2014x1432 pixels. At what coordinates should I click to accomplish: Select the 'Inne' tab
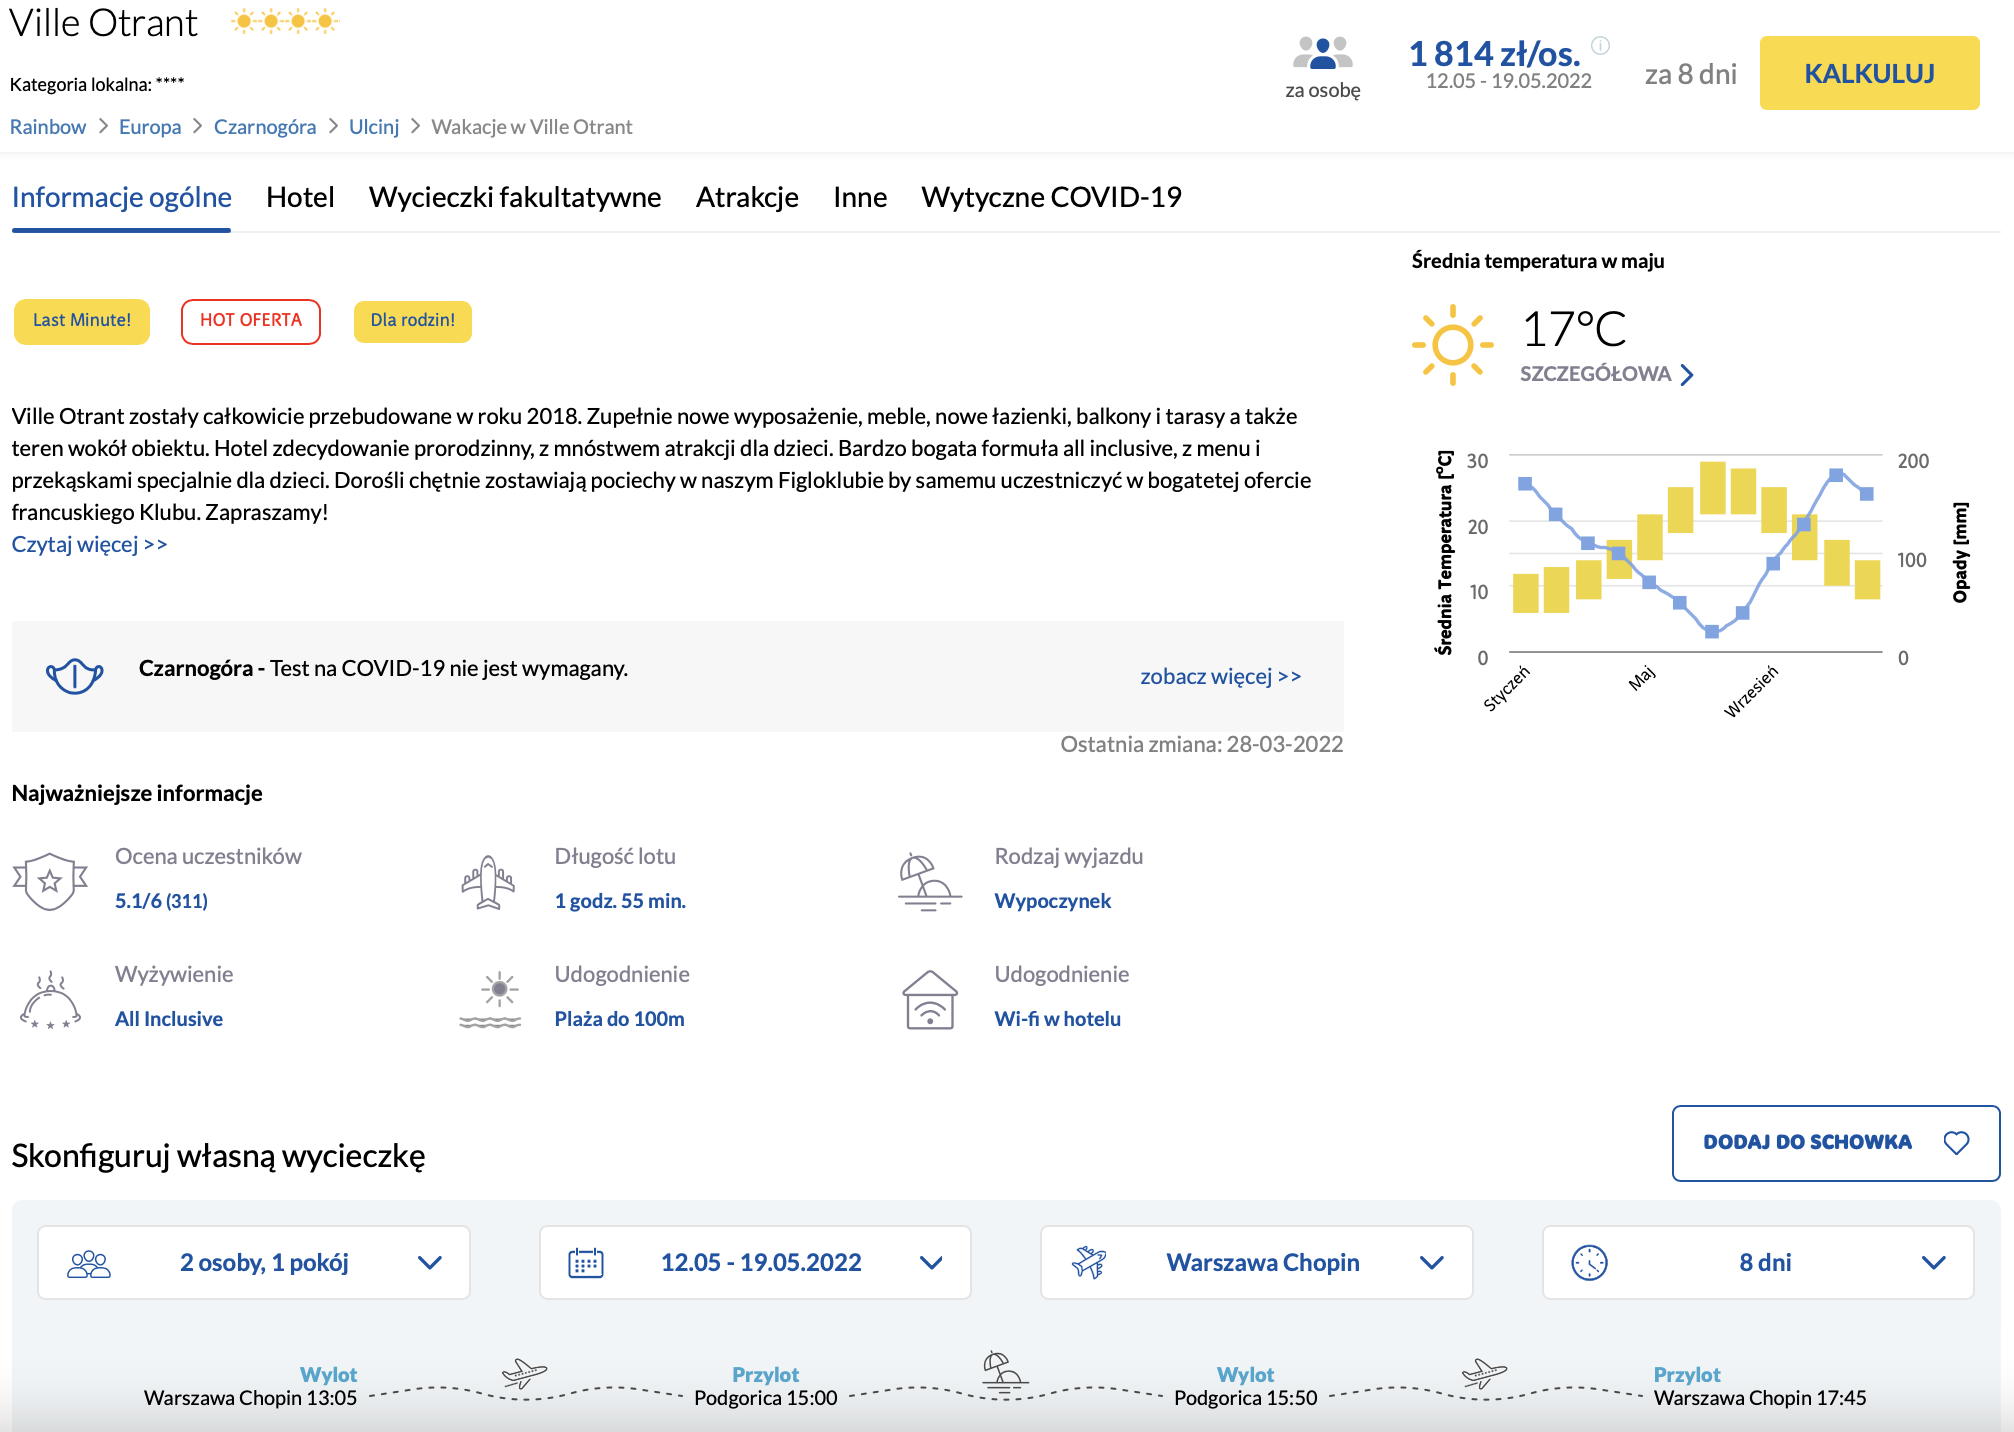860,197
